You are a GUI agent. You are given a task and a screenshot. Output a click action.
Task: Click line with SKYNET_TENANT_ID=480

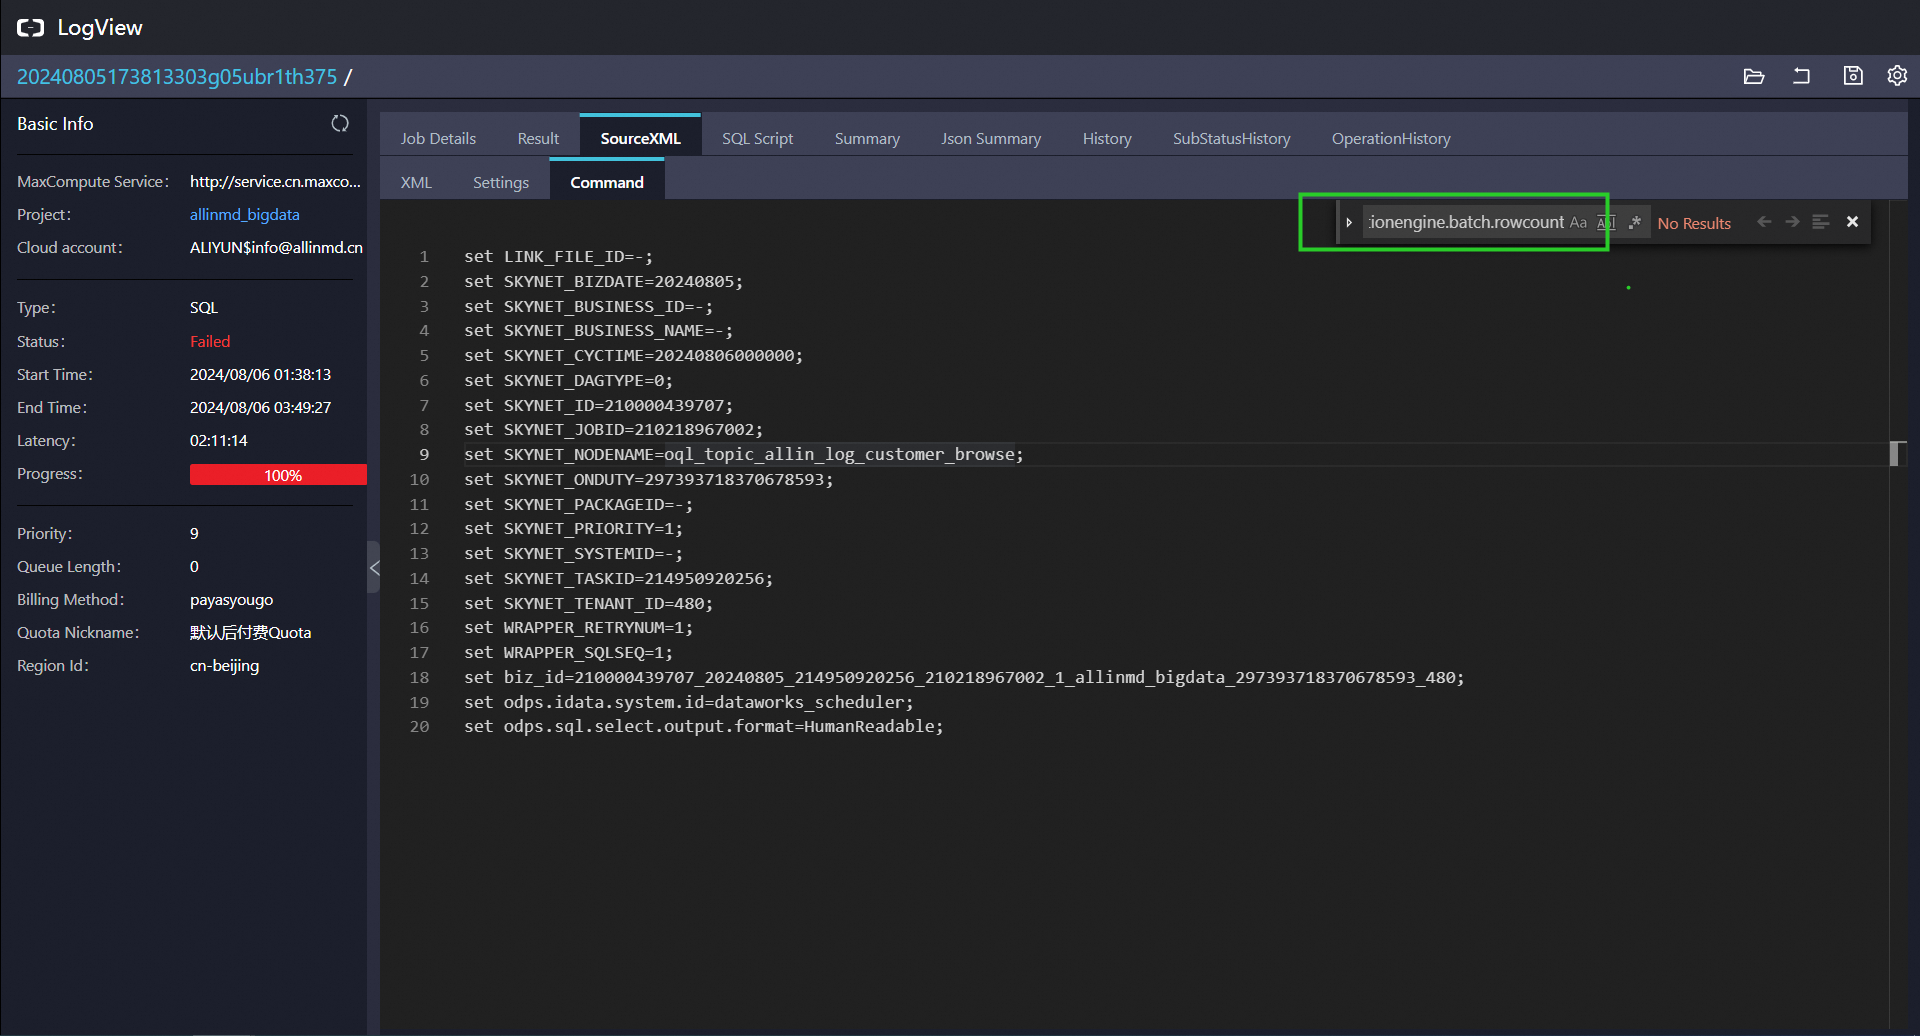[x=588, y=603]
